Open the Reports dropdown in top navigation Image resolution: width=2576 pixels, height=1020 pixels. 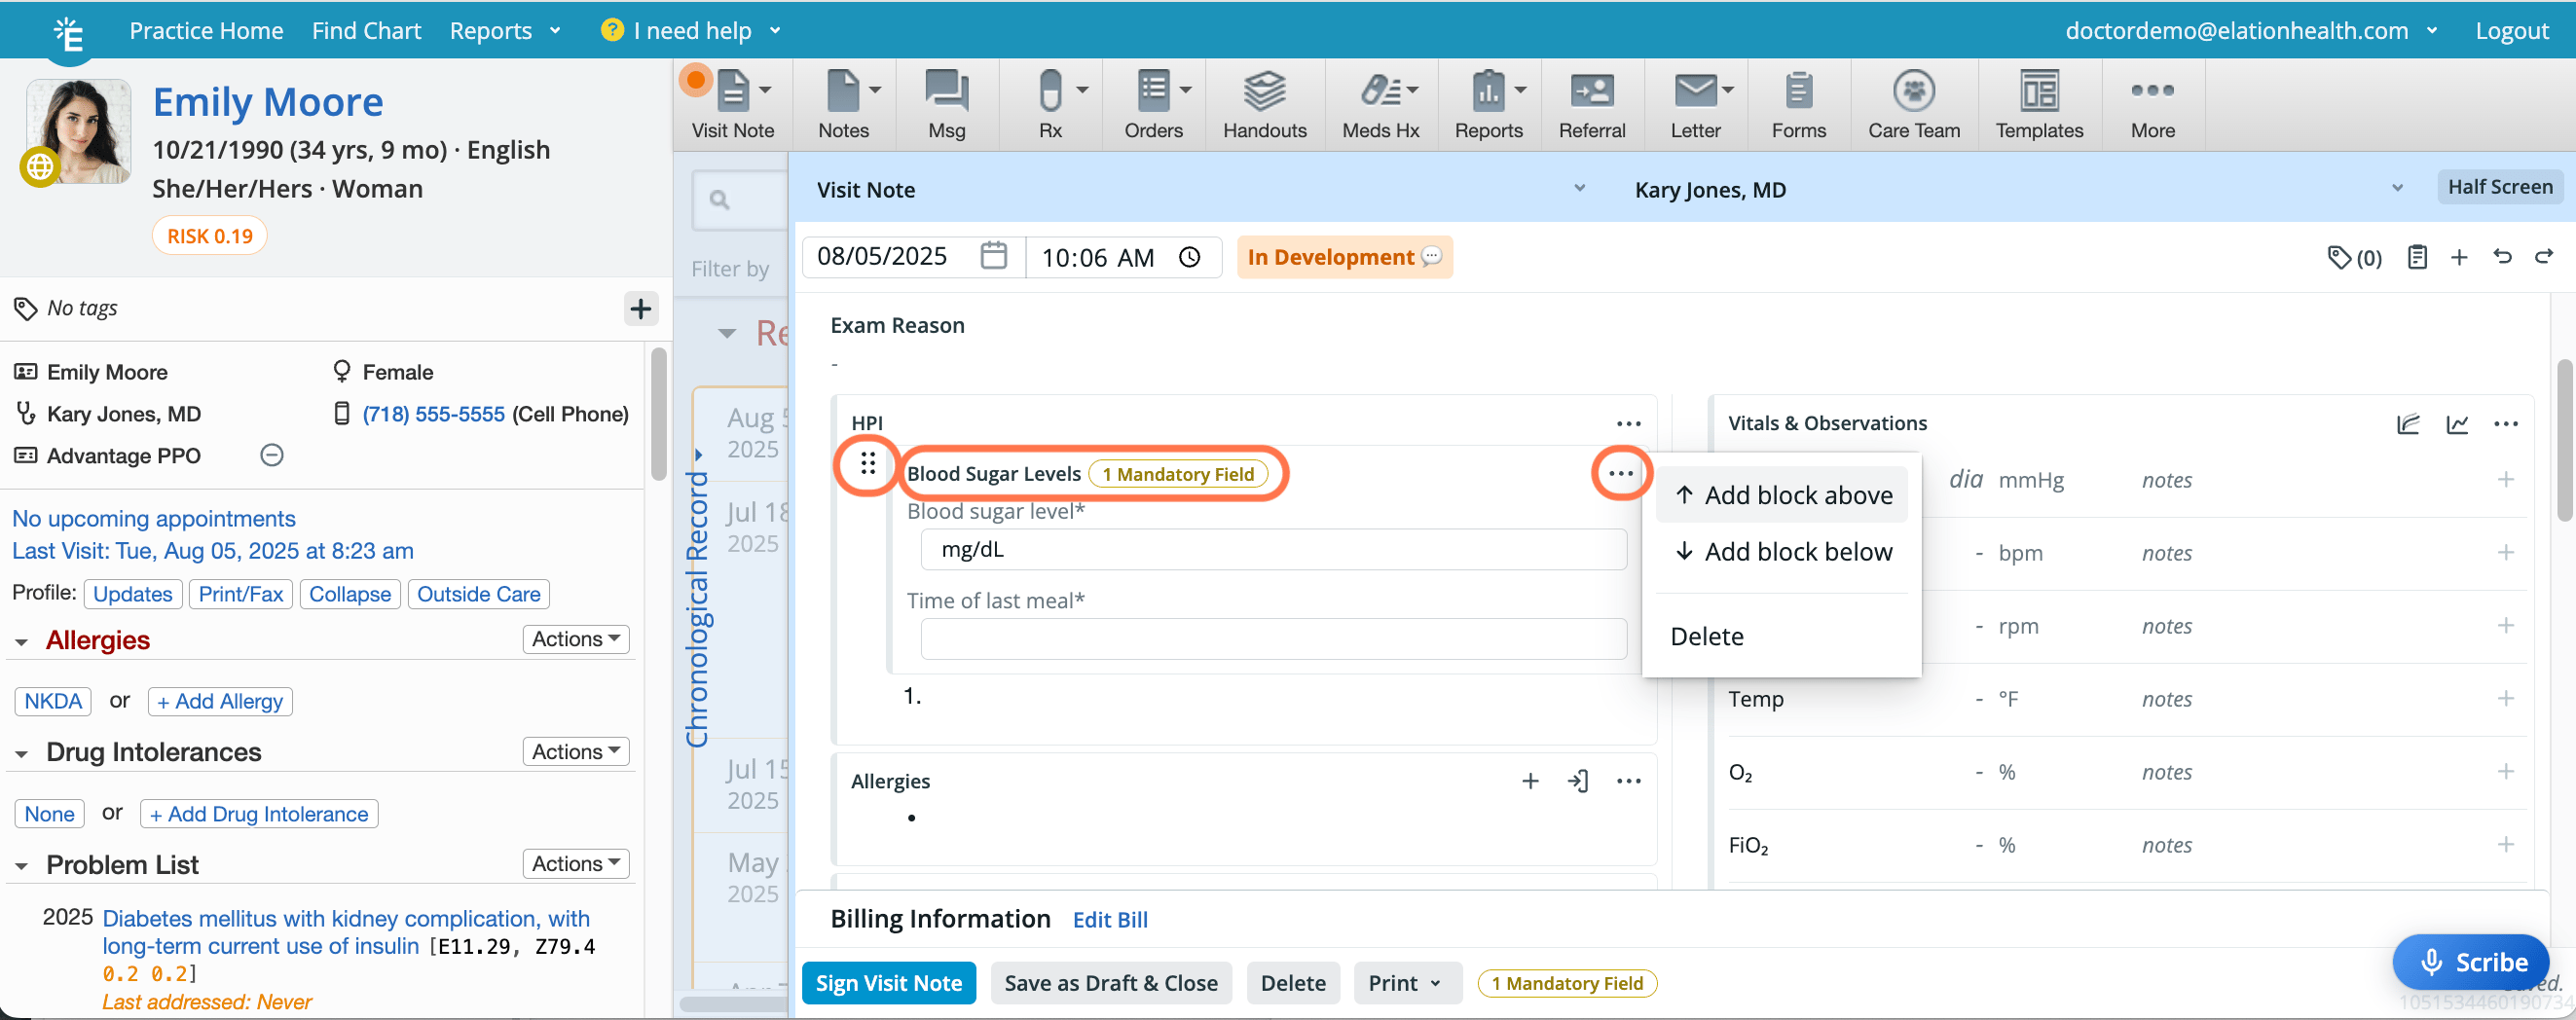(504, 31)
